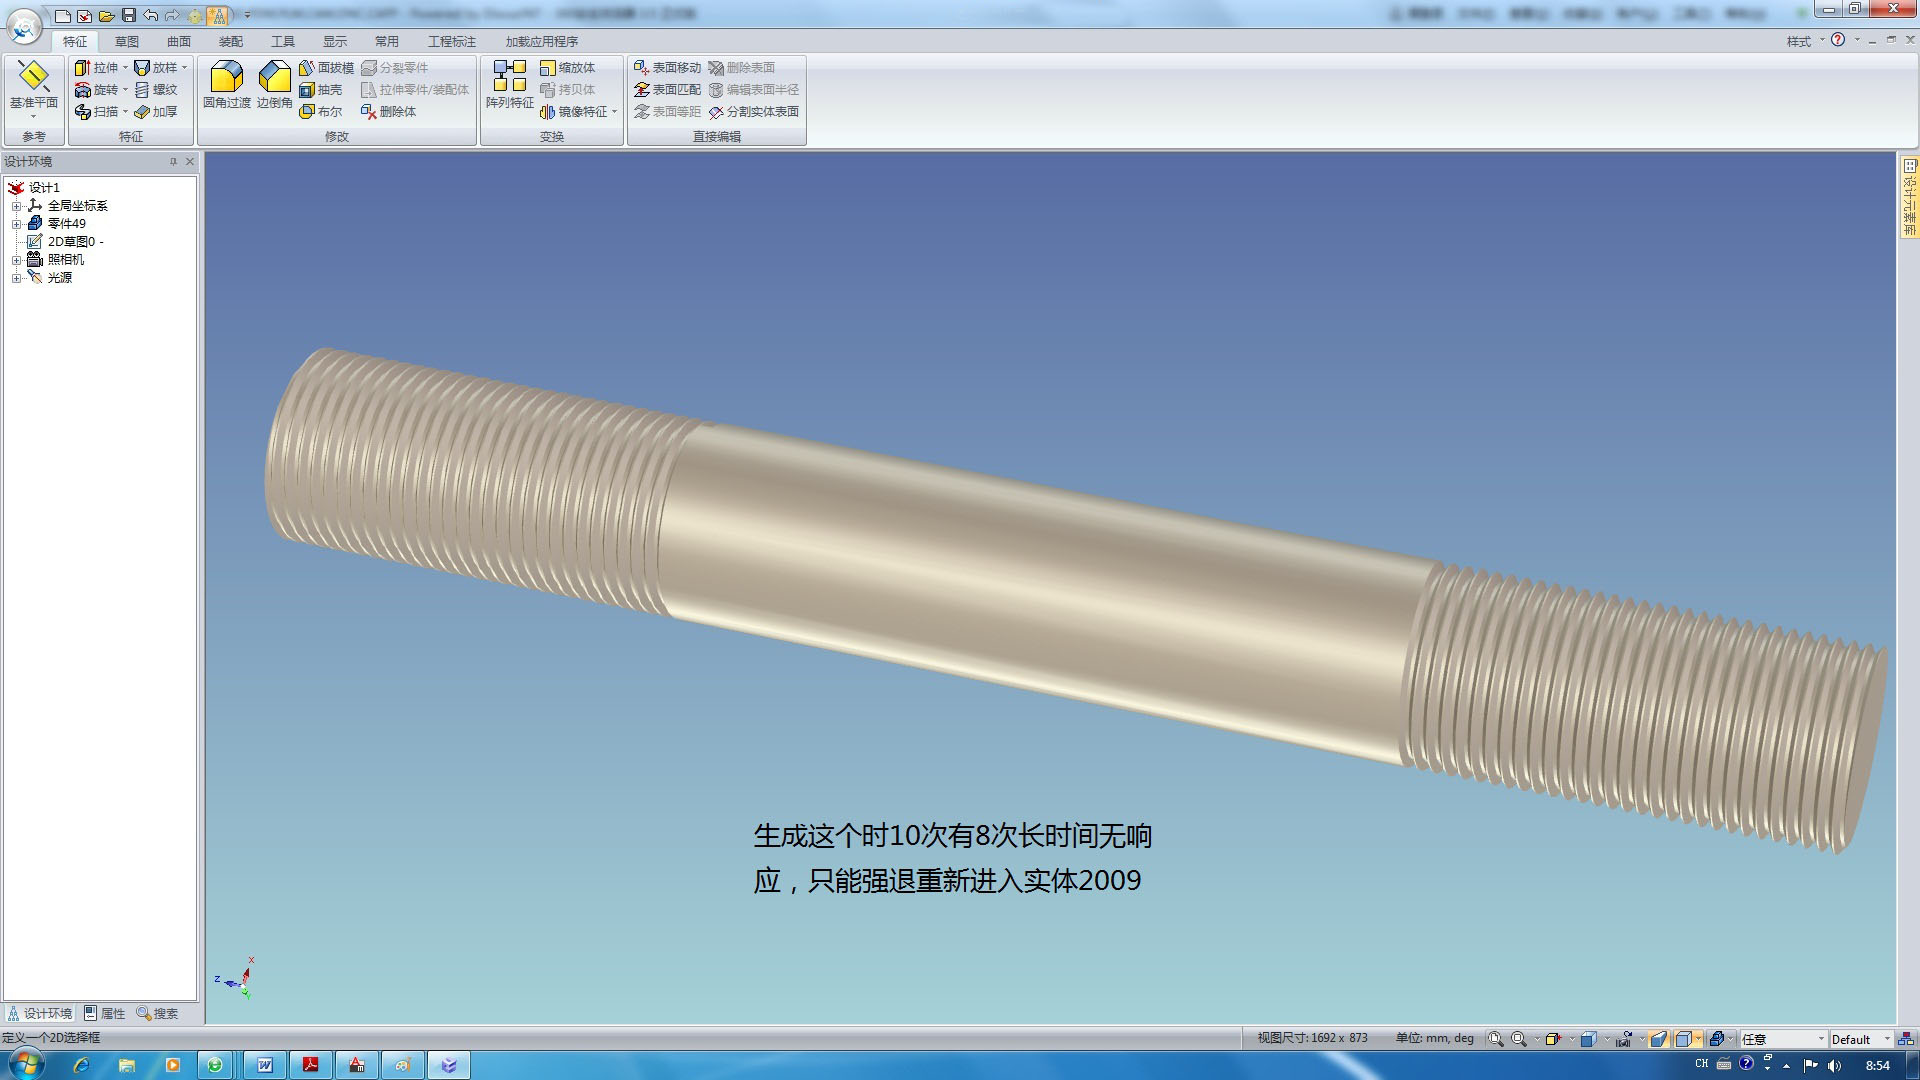Open the 任意 selection filter dropdown
Viewport: 1920px width, 1080px height.
(1821, 1039)
